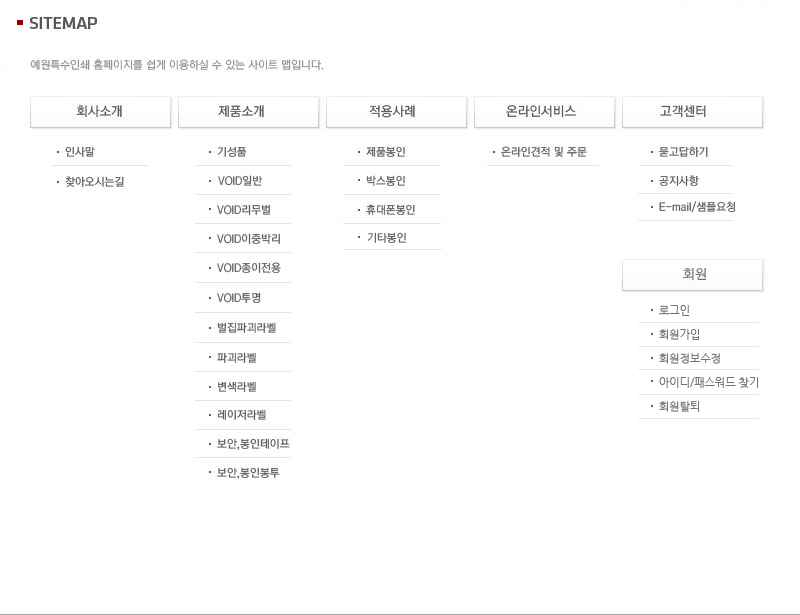Click the 회원탈퇴 link
The width and height of the screenshot is (800, 615).
[678, 406]
